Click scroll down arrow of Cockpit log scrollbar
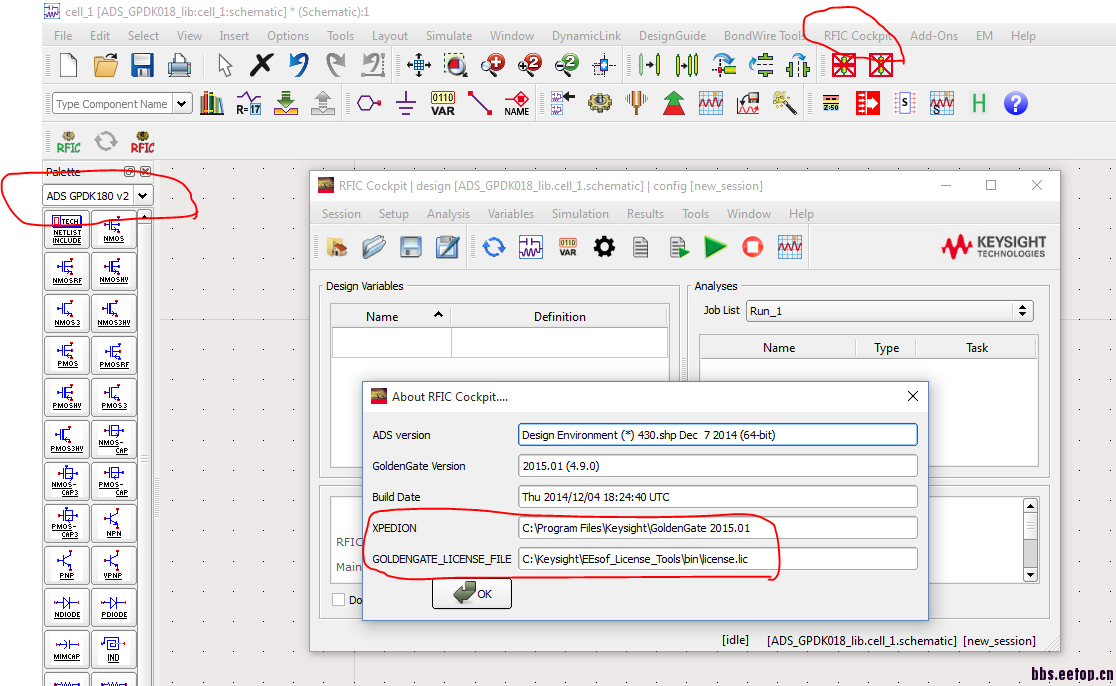The image size is (1116, 686). pos(1030,574)
